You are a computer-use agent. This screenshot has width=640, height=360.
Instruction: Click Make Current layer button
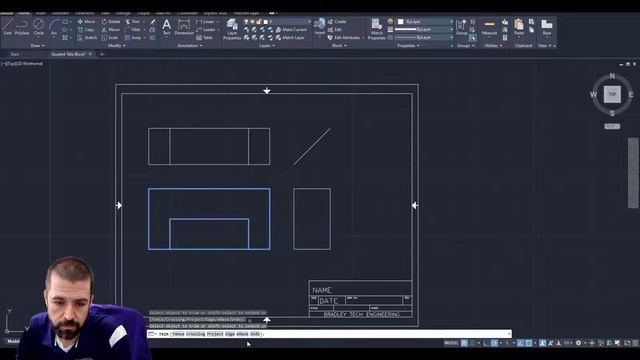pos(291,29)
